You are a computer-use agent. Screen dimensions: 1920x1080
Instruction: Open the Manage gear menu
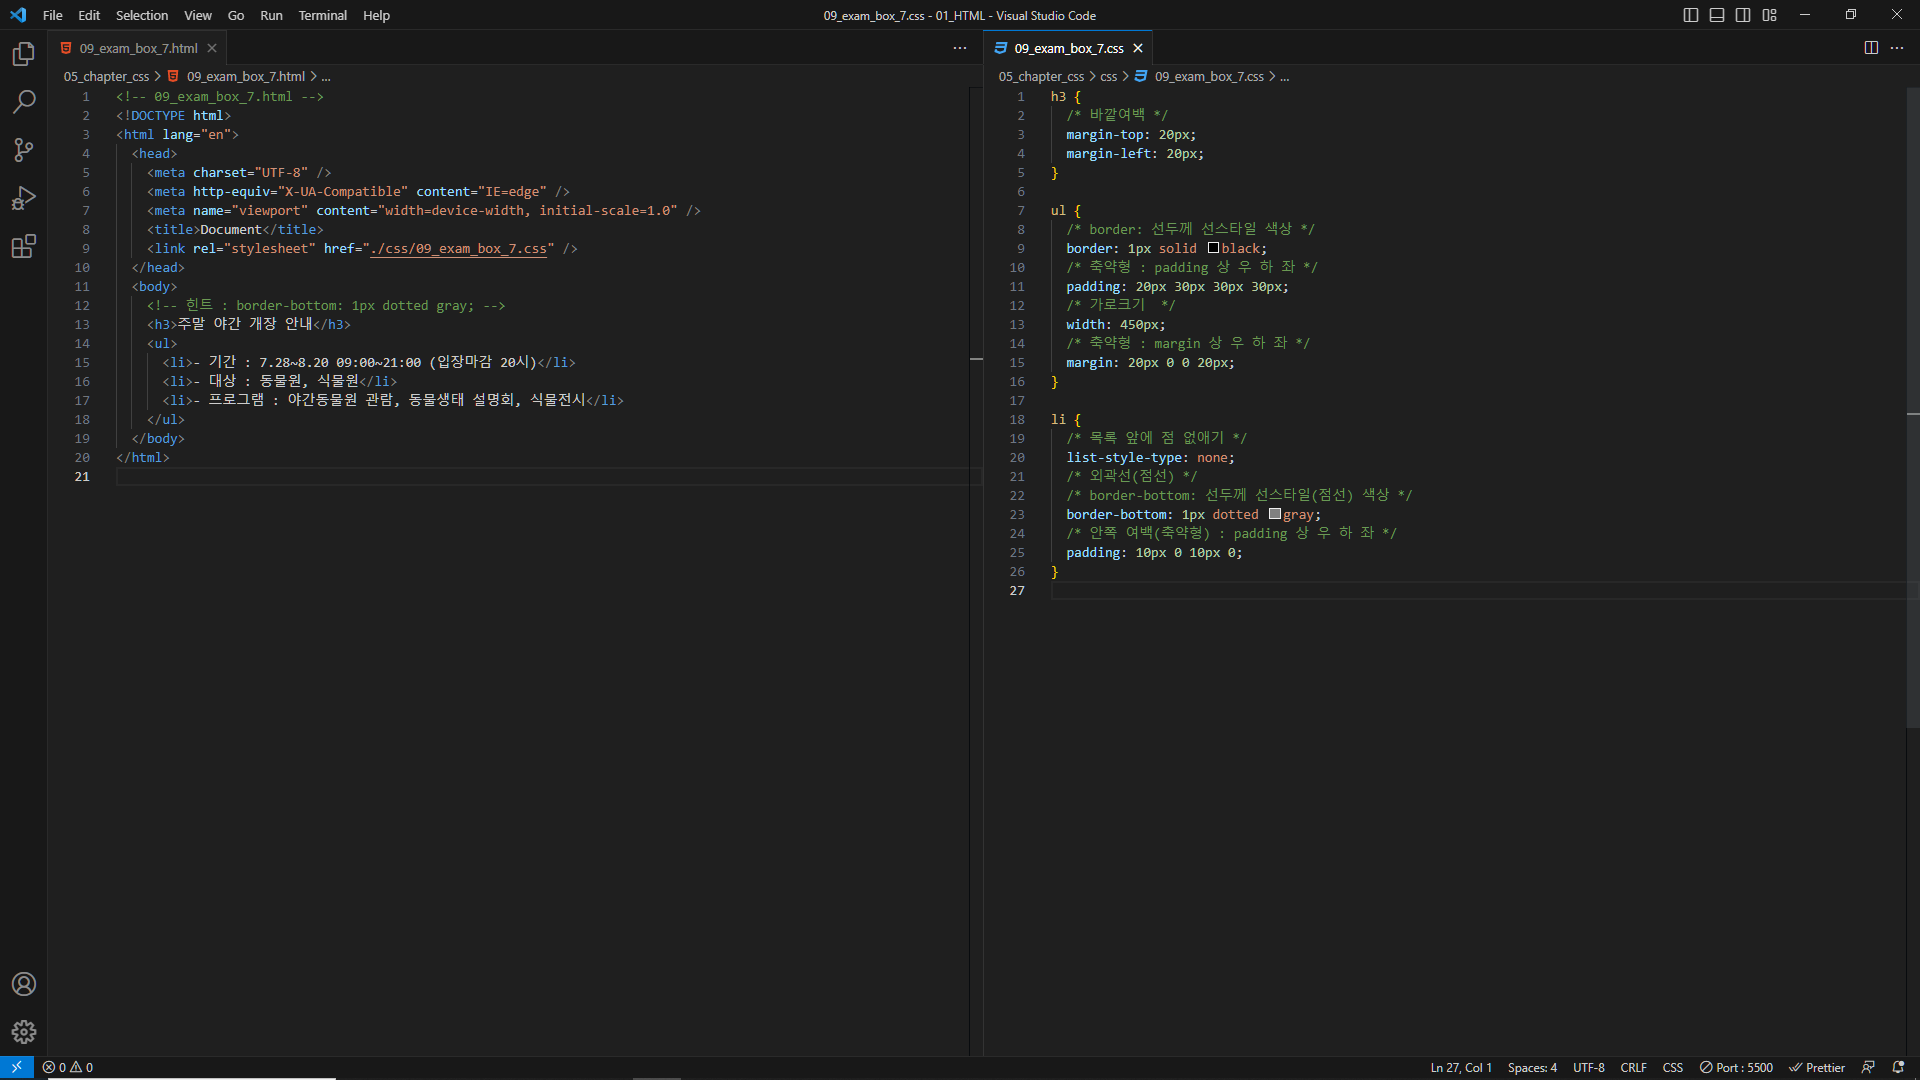pos(24,1032)
